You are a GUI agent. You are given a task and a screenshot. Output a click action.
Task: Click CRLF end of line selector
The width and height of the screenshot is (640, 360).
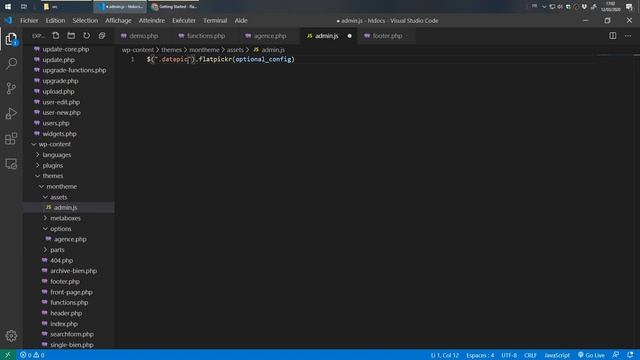(x=530, y=355)
